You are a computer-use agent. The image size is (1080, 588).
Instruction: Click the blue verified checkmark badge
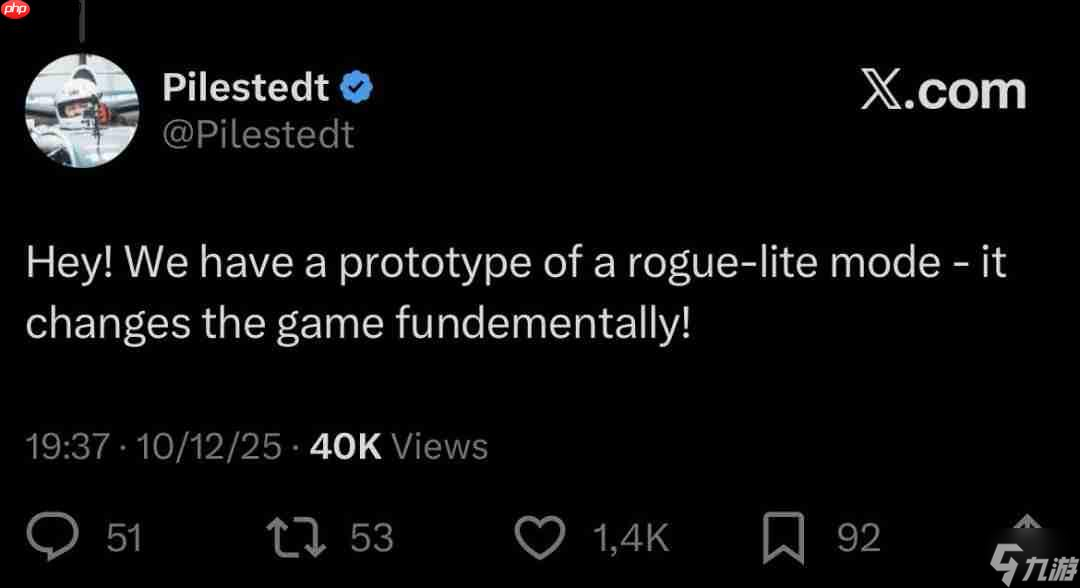point(356,89)
